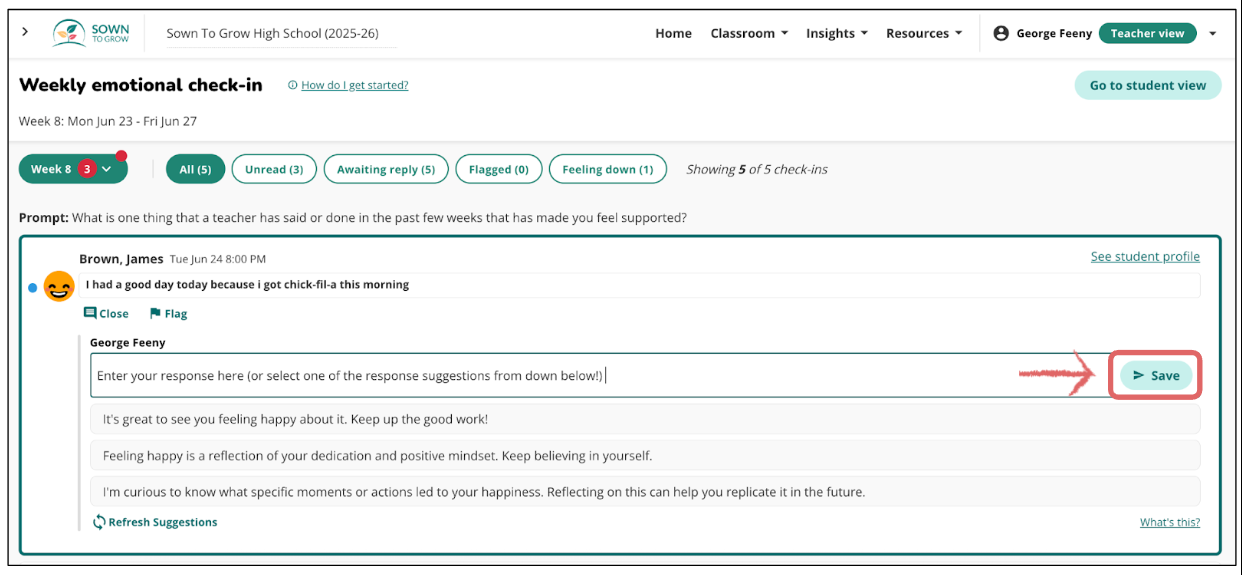
Task: Select the Flagged (0) filter
Action: [498, 169]
